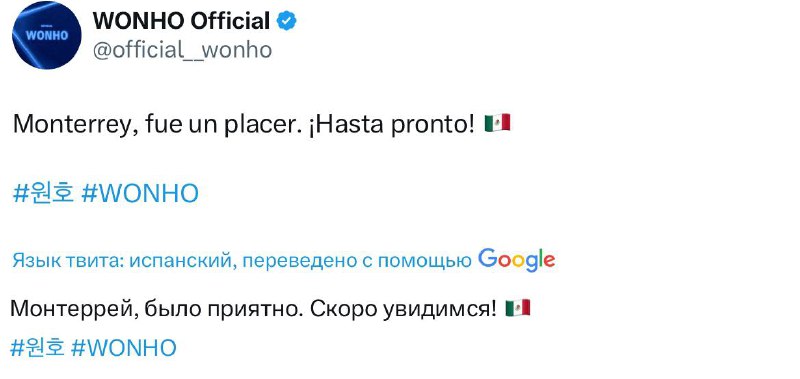Image resolution: width=800 pixels, height=379 pixels.
Task: Click the WONHO Official display name
Action: pos(181,21)
